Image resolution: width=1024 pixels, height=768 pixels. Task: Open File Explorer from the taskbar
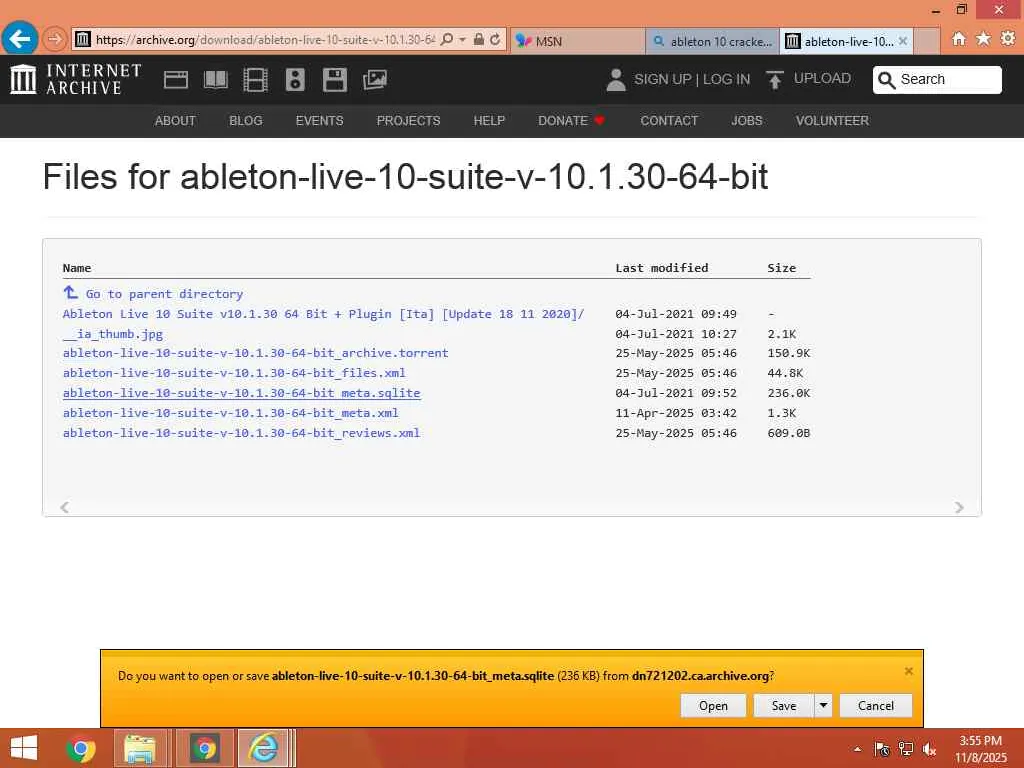pyautogui.click(x=140, y=748)
